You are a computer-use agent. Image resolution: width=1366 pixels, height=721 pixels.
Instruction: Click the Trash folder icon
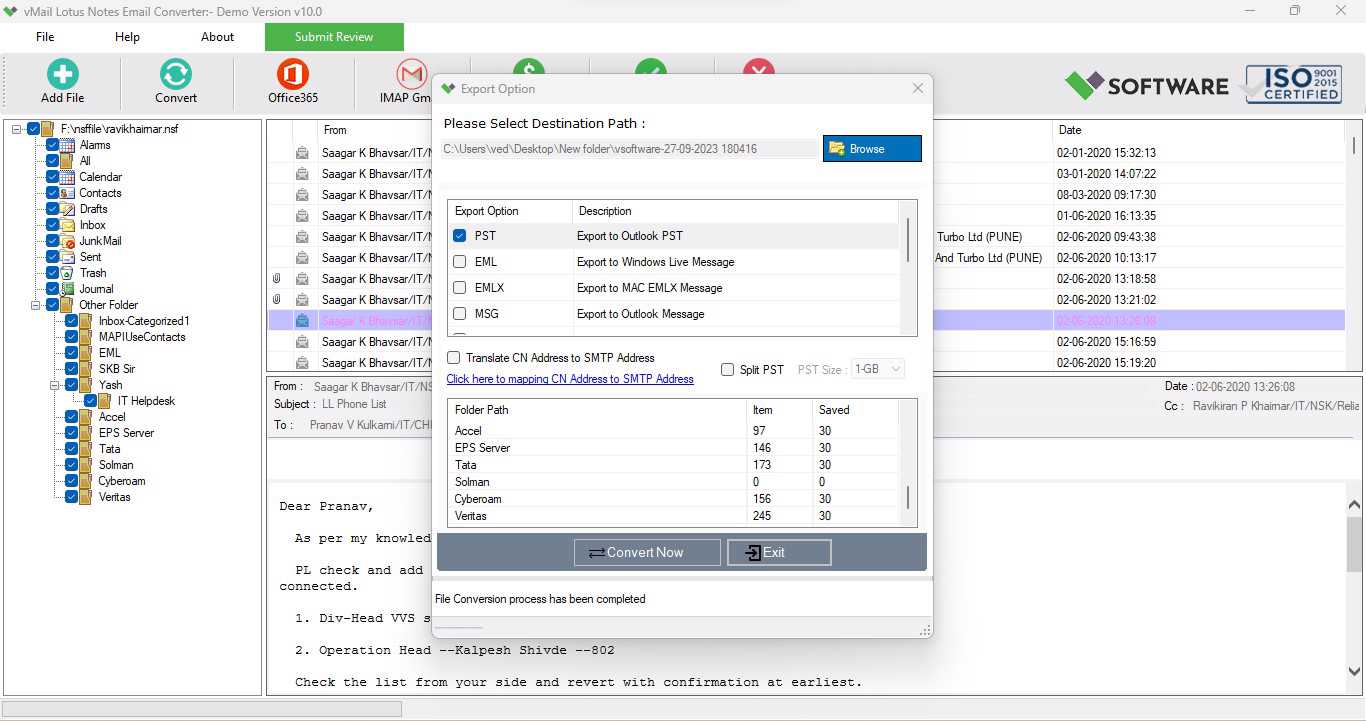click(67, 273)
